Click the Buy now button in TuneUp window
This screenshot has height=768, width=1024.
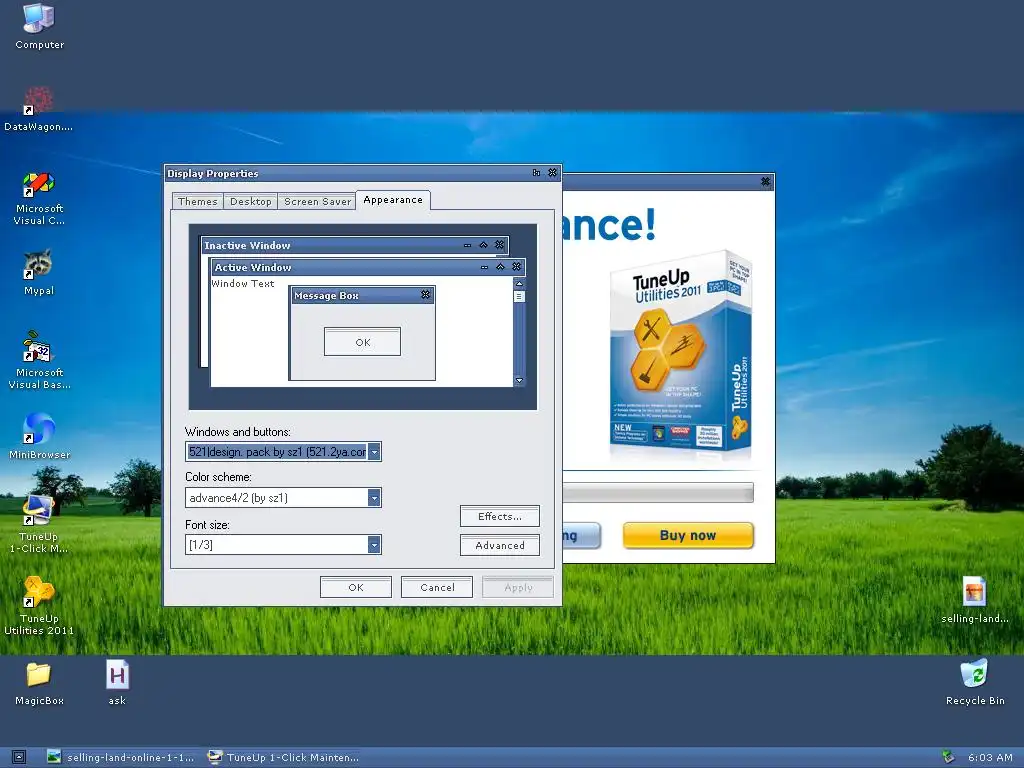[x=688, y=536]
